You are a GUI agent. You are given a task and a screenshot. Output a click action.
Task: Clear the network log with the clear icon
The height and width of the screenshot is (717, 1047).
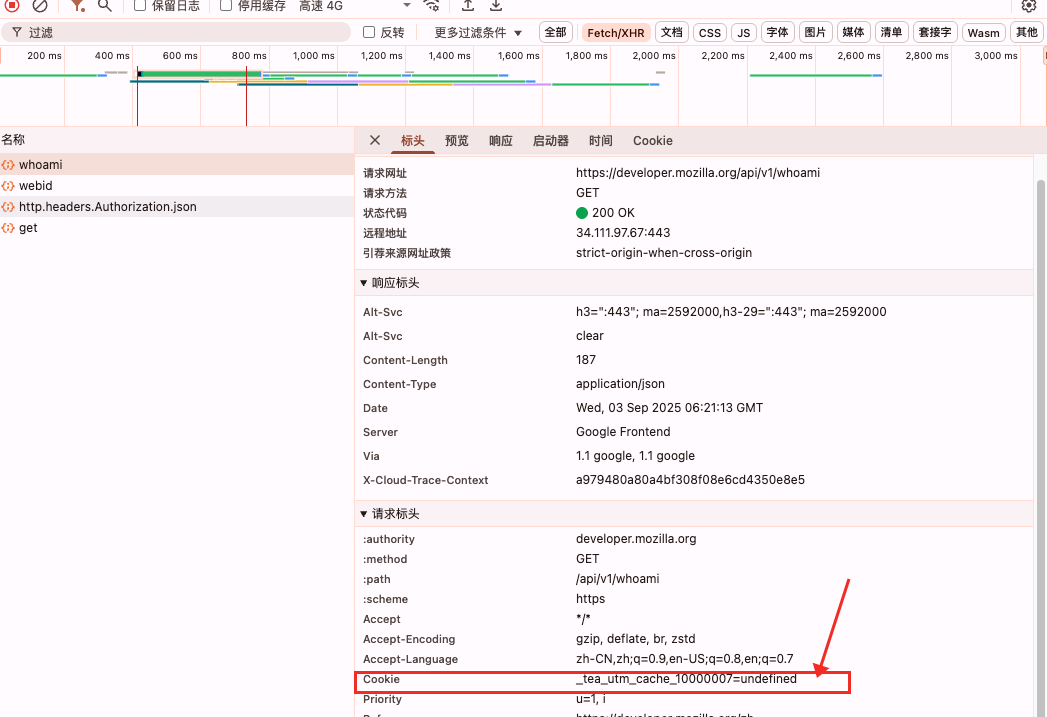[40, 5]
